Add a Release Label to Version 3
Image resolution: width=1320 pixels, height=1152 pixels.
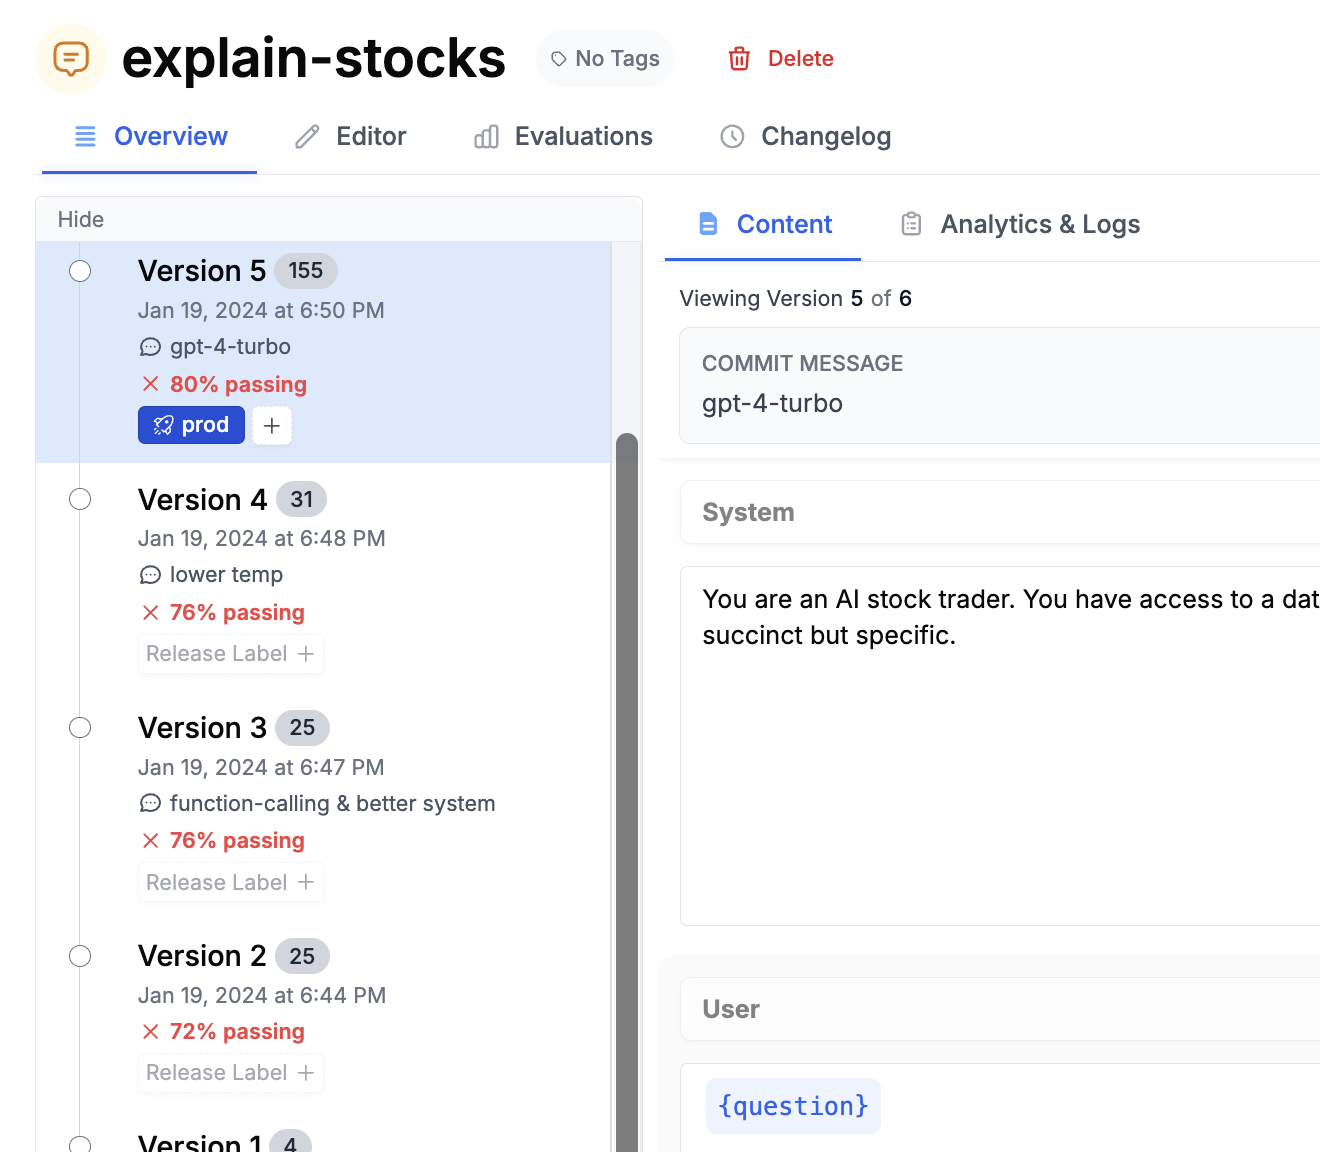[230, 882]
